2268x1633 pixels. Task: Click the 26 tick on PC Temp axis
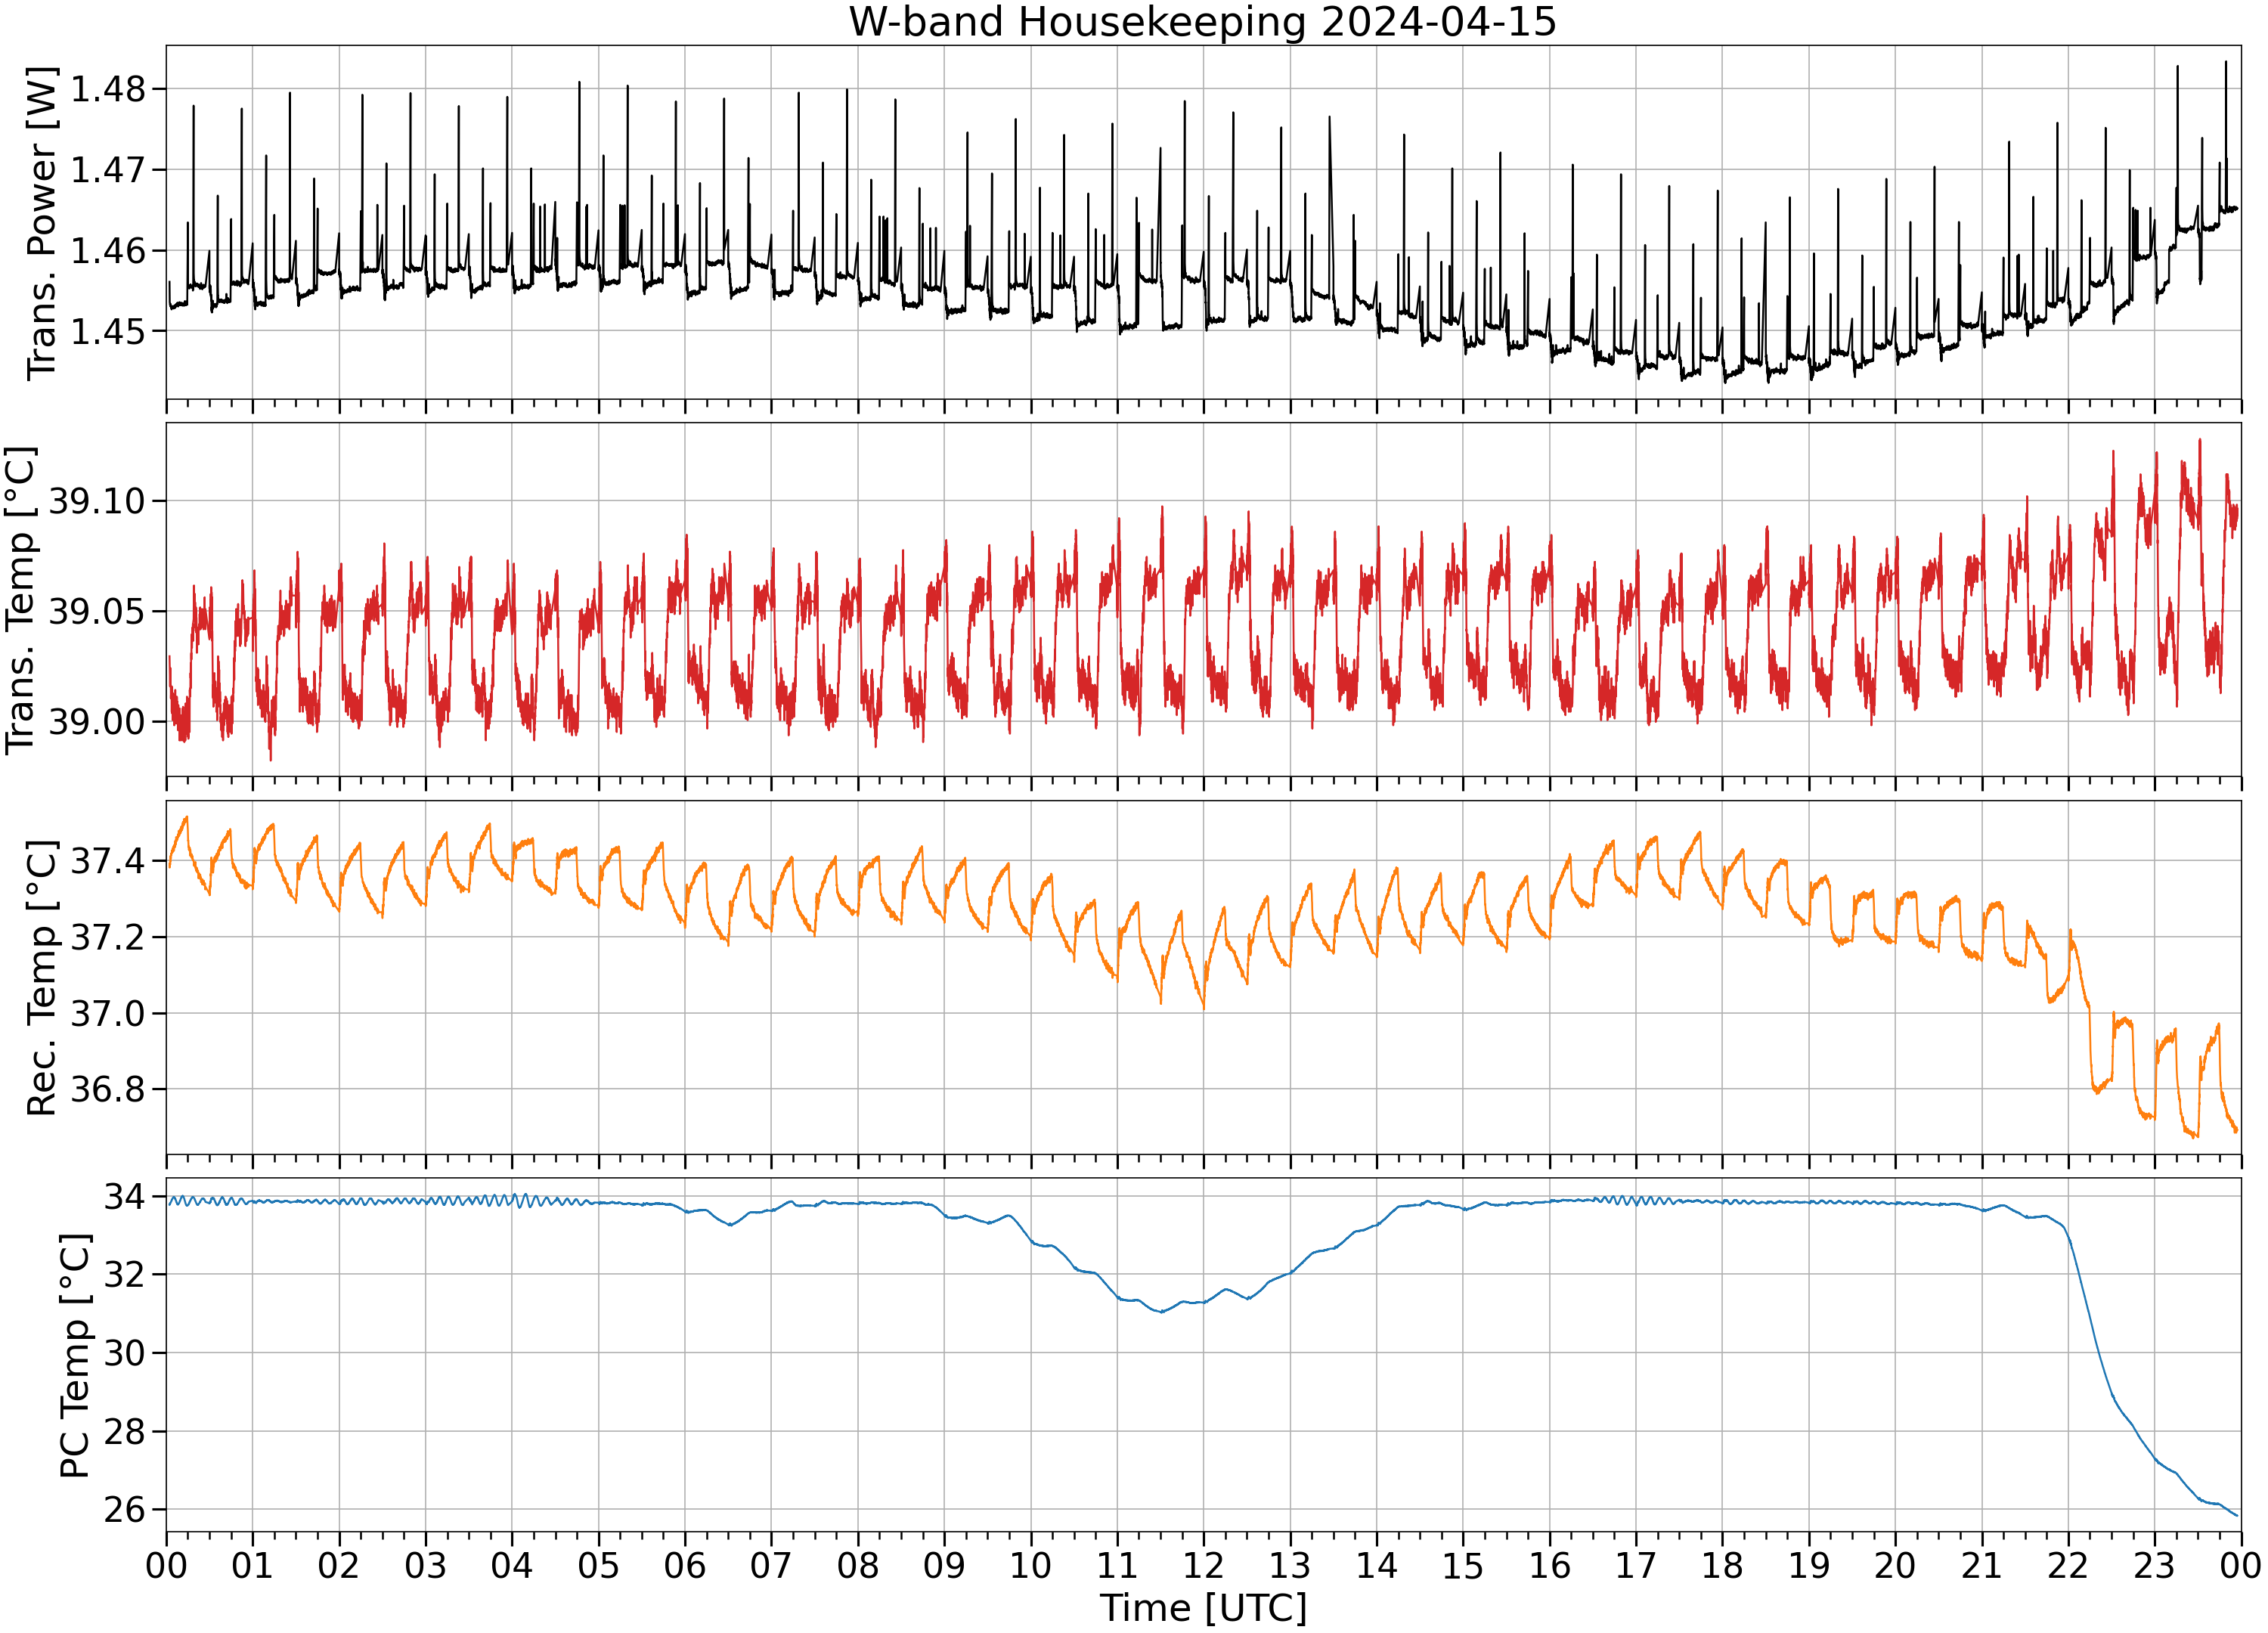pyautogui.click(x=125, y=1509)
